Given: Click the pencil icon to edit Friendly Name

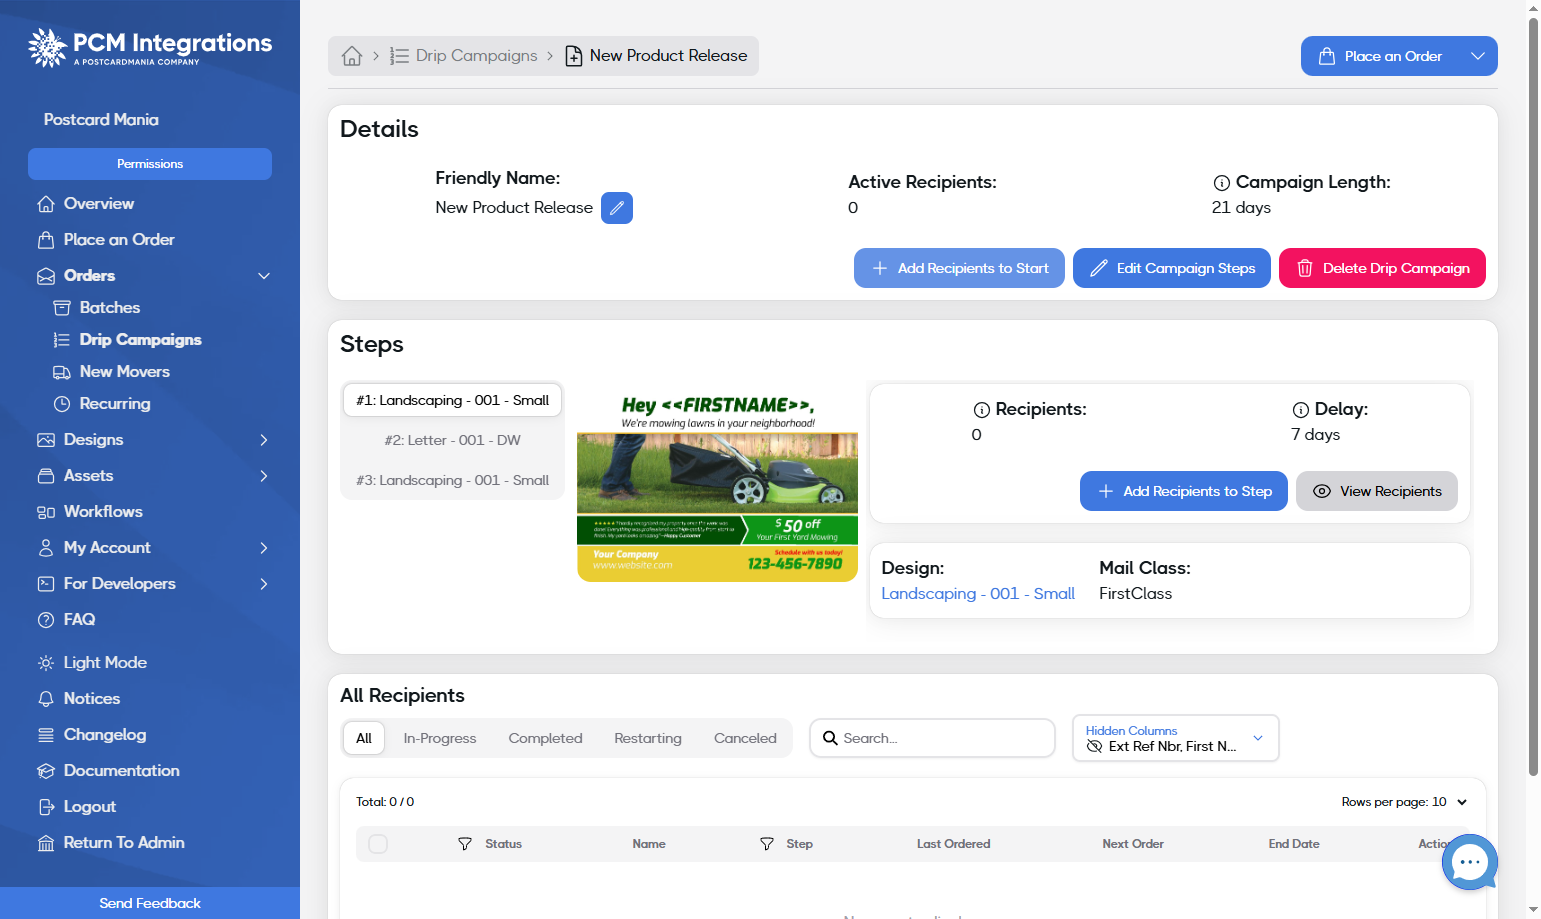Looking at the screenshot, I should (x=617, y=208).
